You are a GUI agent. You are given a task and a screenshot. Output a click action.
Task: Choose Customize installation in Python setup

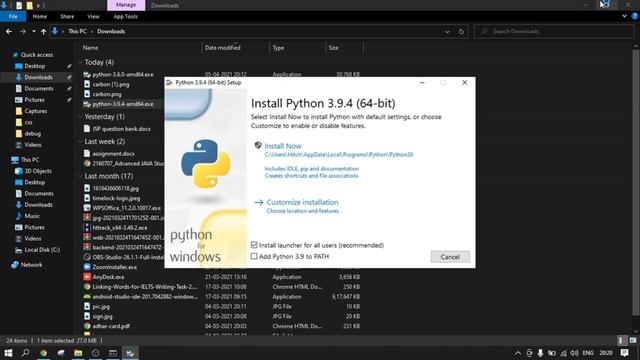302,202
